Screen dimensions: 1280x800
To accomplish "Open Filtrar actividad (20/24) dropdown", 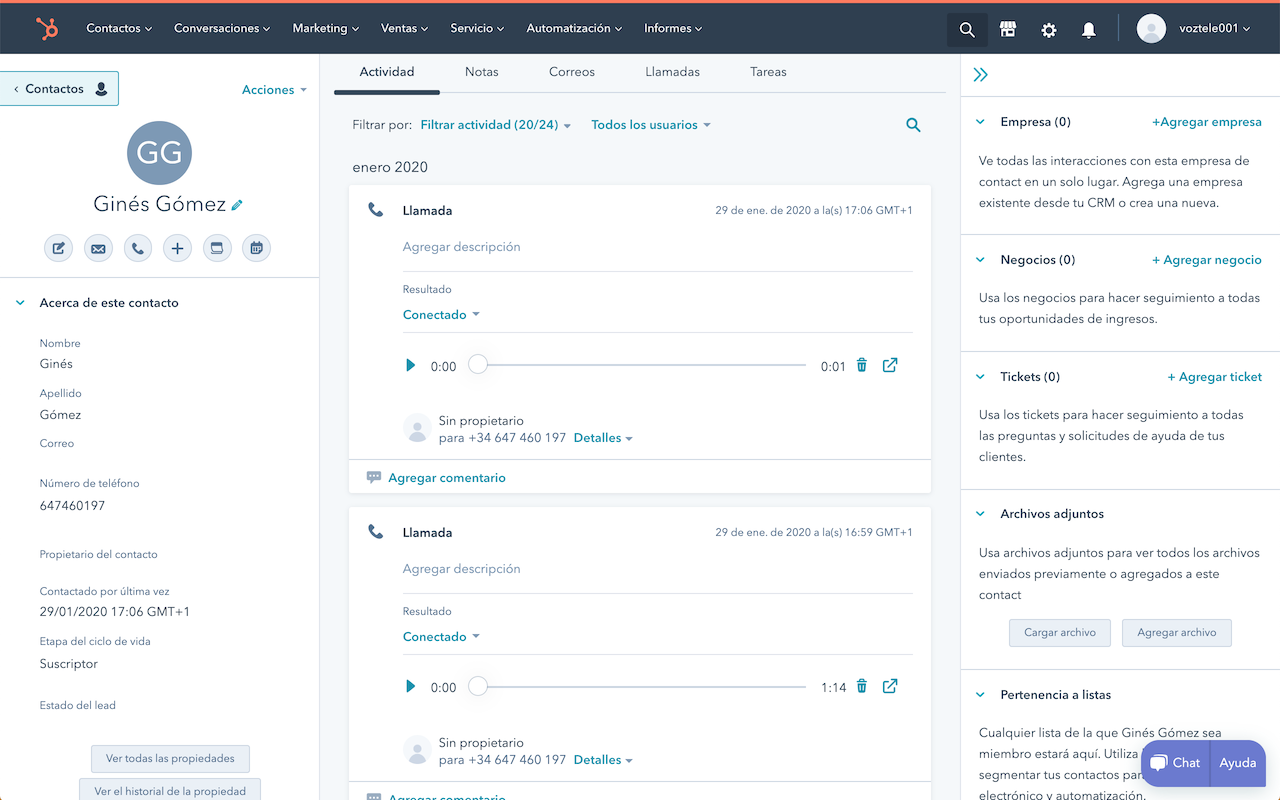I will (496, 125).
